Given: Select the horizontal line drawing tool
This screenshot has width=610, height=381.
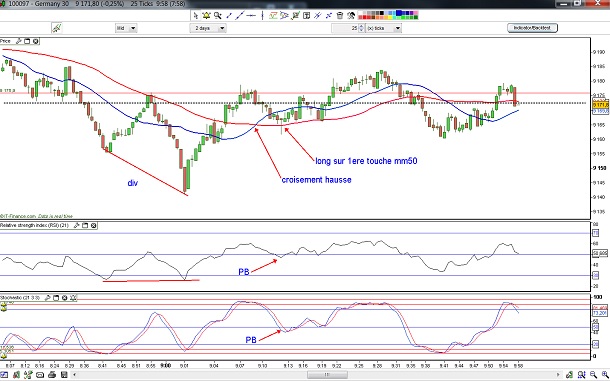Looking at the screenshot, I should (251, 16).
